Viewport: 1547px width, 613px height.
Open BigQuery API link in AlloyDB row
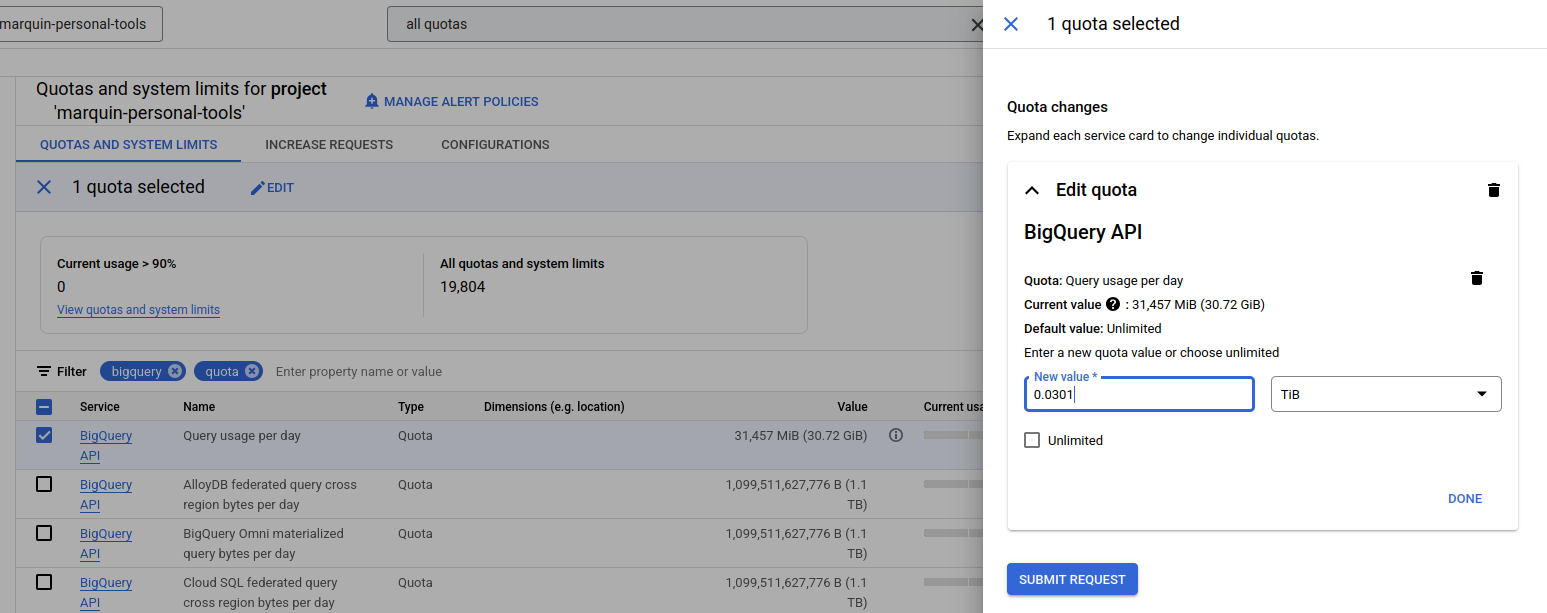[x=105, y=495]
